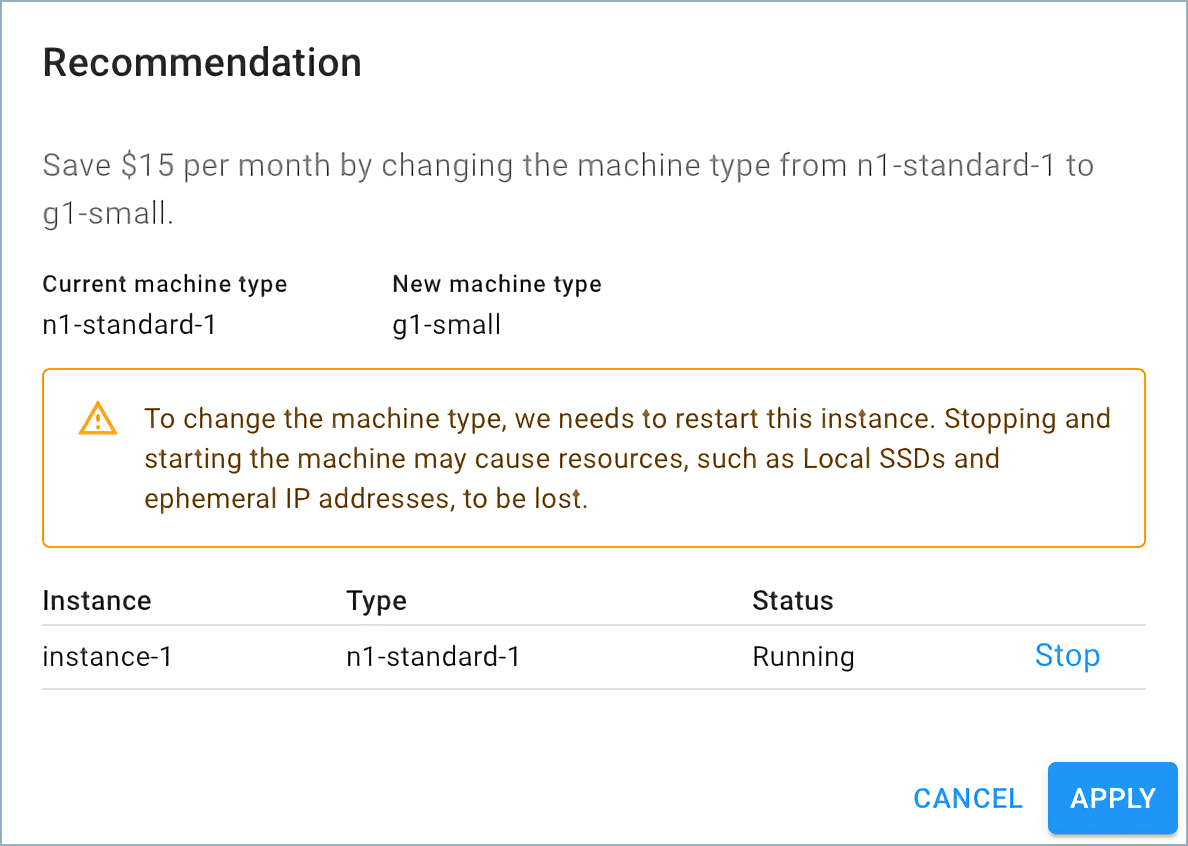The image size is (1188, 846).
Task: Click the Type column header
Action: (x=376, y=601)
